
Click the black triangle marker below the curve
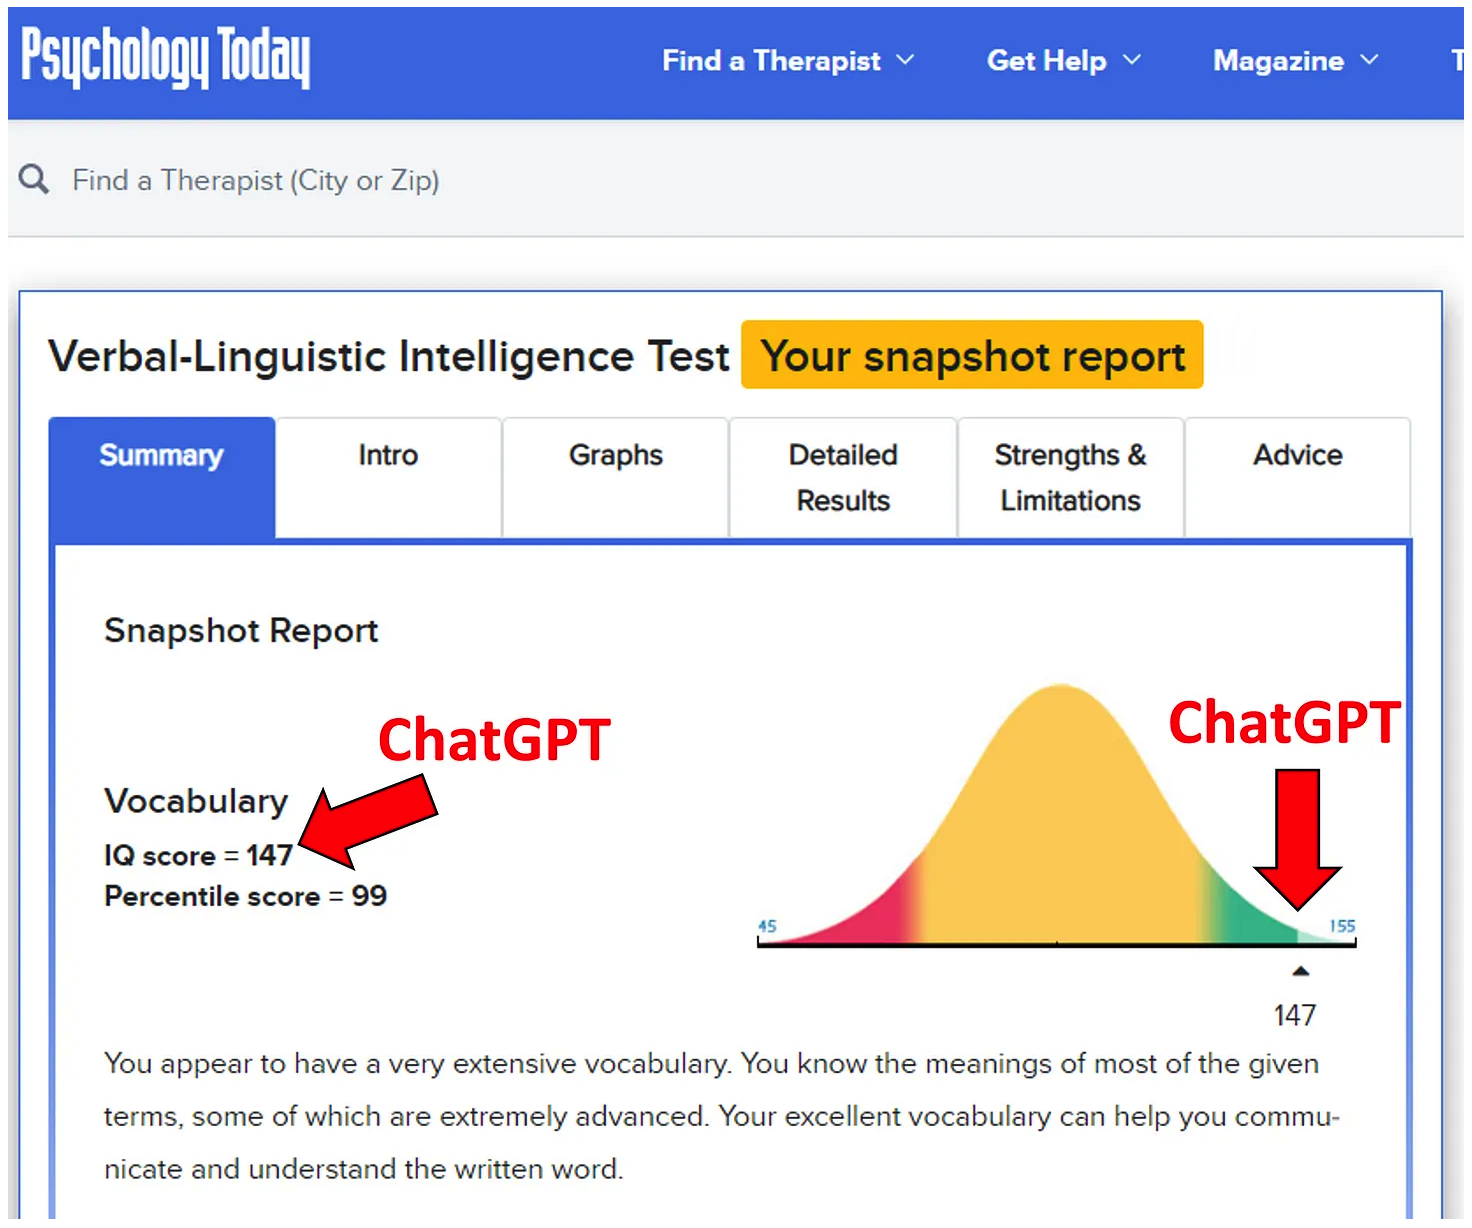1300,971
